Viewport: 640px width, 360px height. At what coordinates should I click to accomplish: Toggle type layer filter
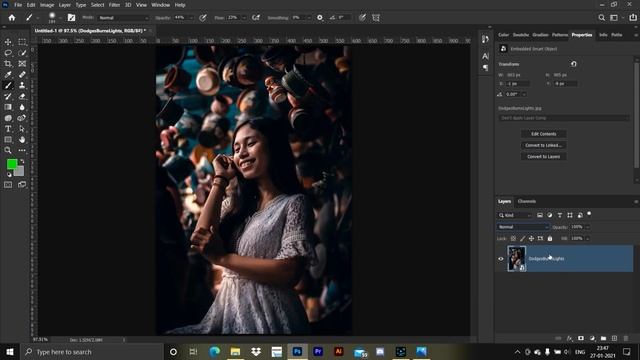click(x=560, y=215)
